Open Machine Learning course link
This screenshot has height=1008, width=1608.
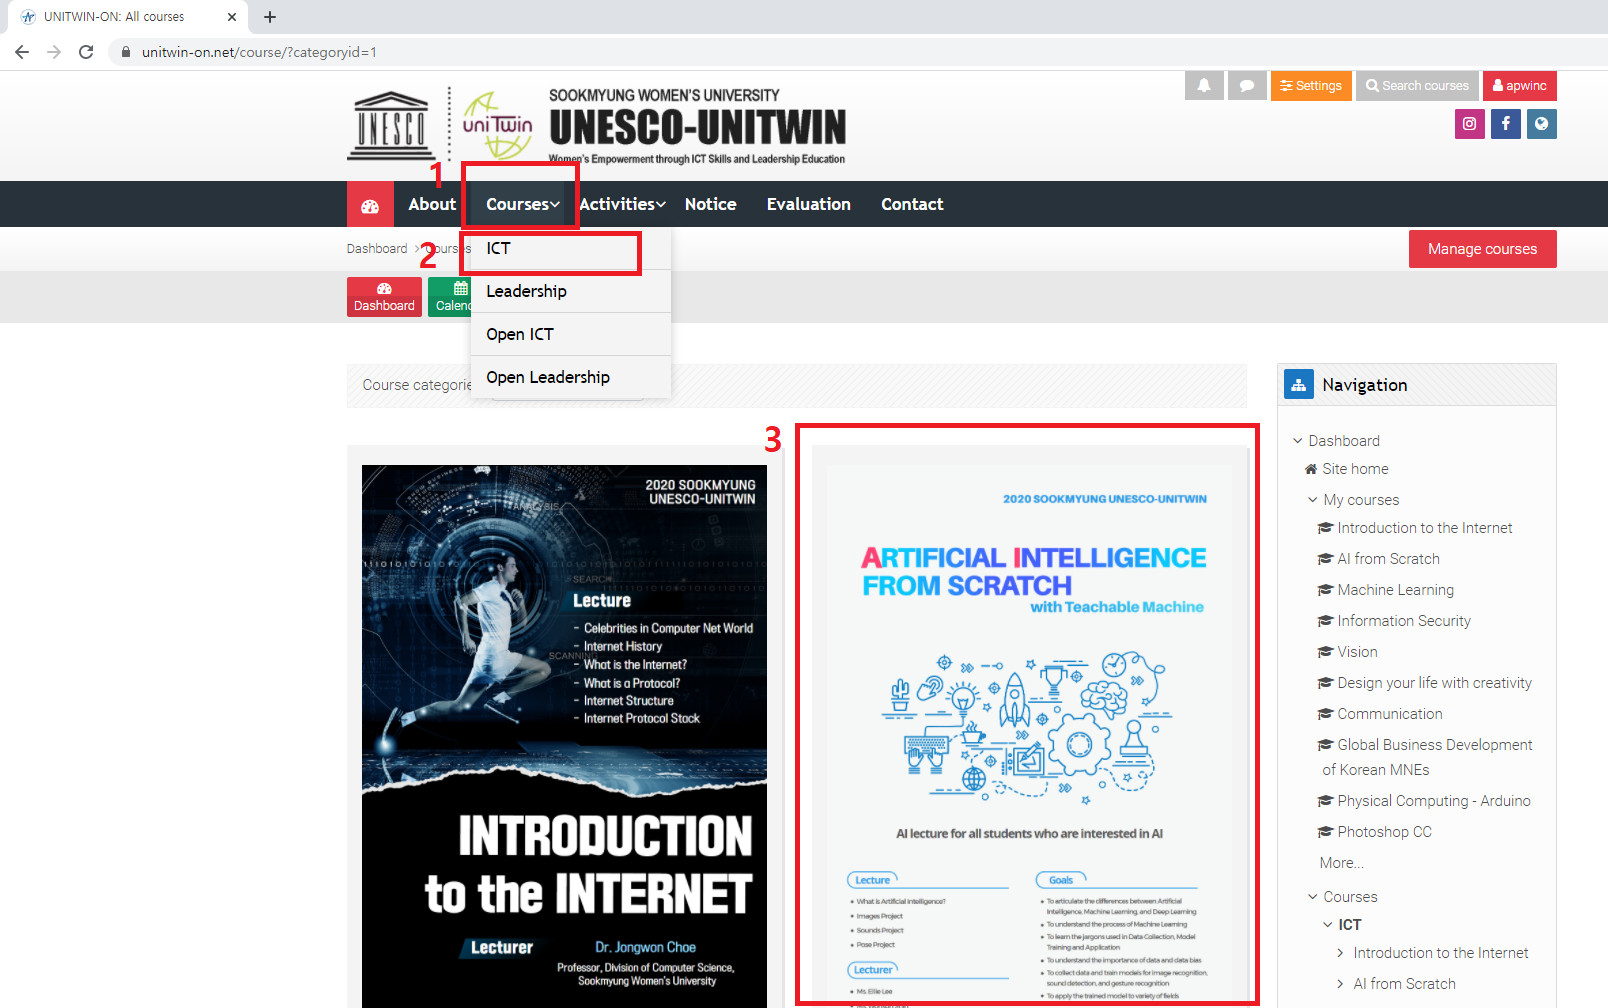click(1395, 590)
